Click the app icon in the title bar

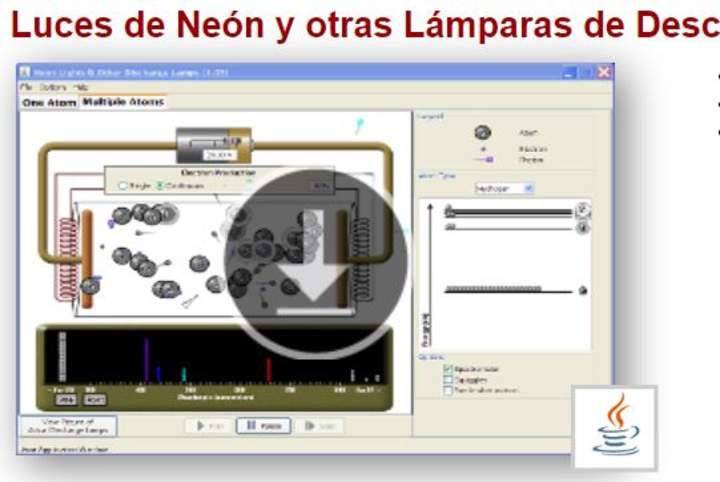25,72
